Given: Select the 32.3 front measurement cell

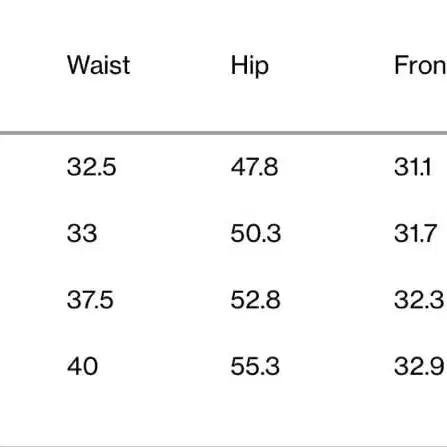Looking at the screenshot, I should pyautogui.click(x=419, y=300).
